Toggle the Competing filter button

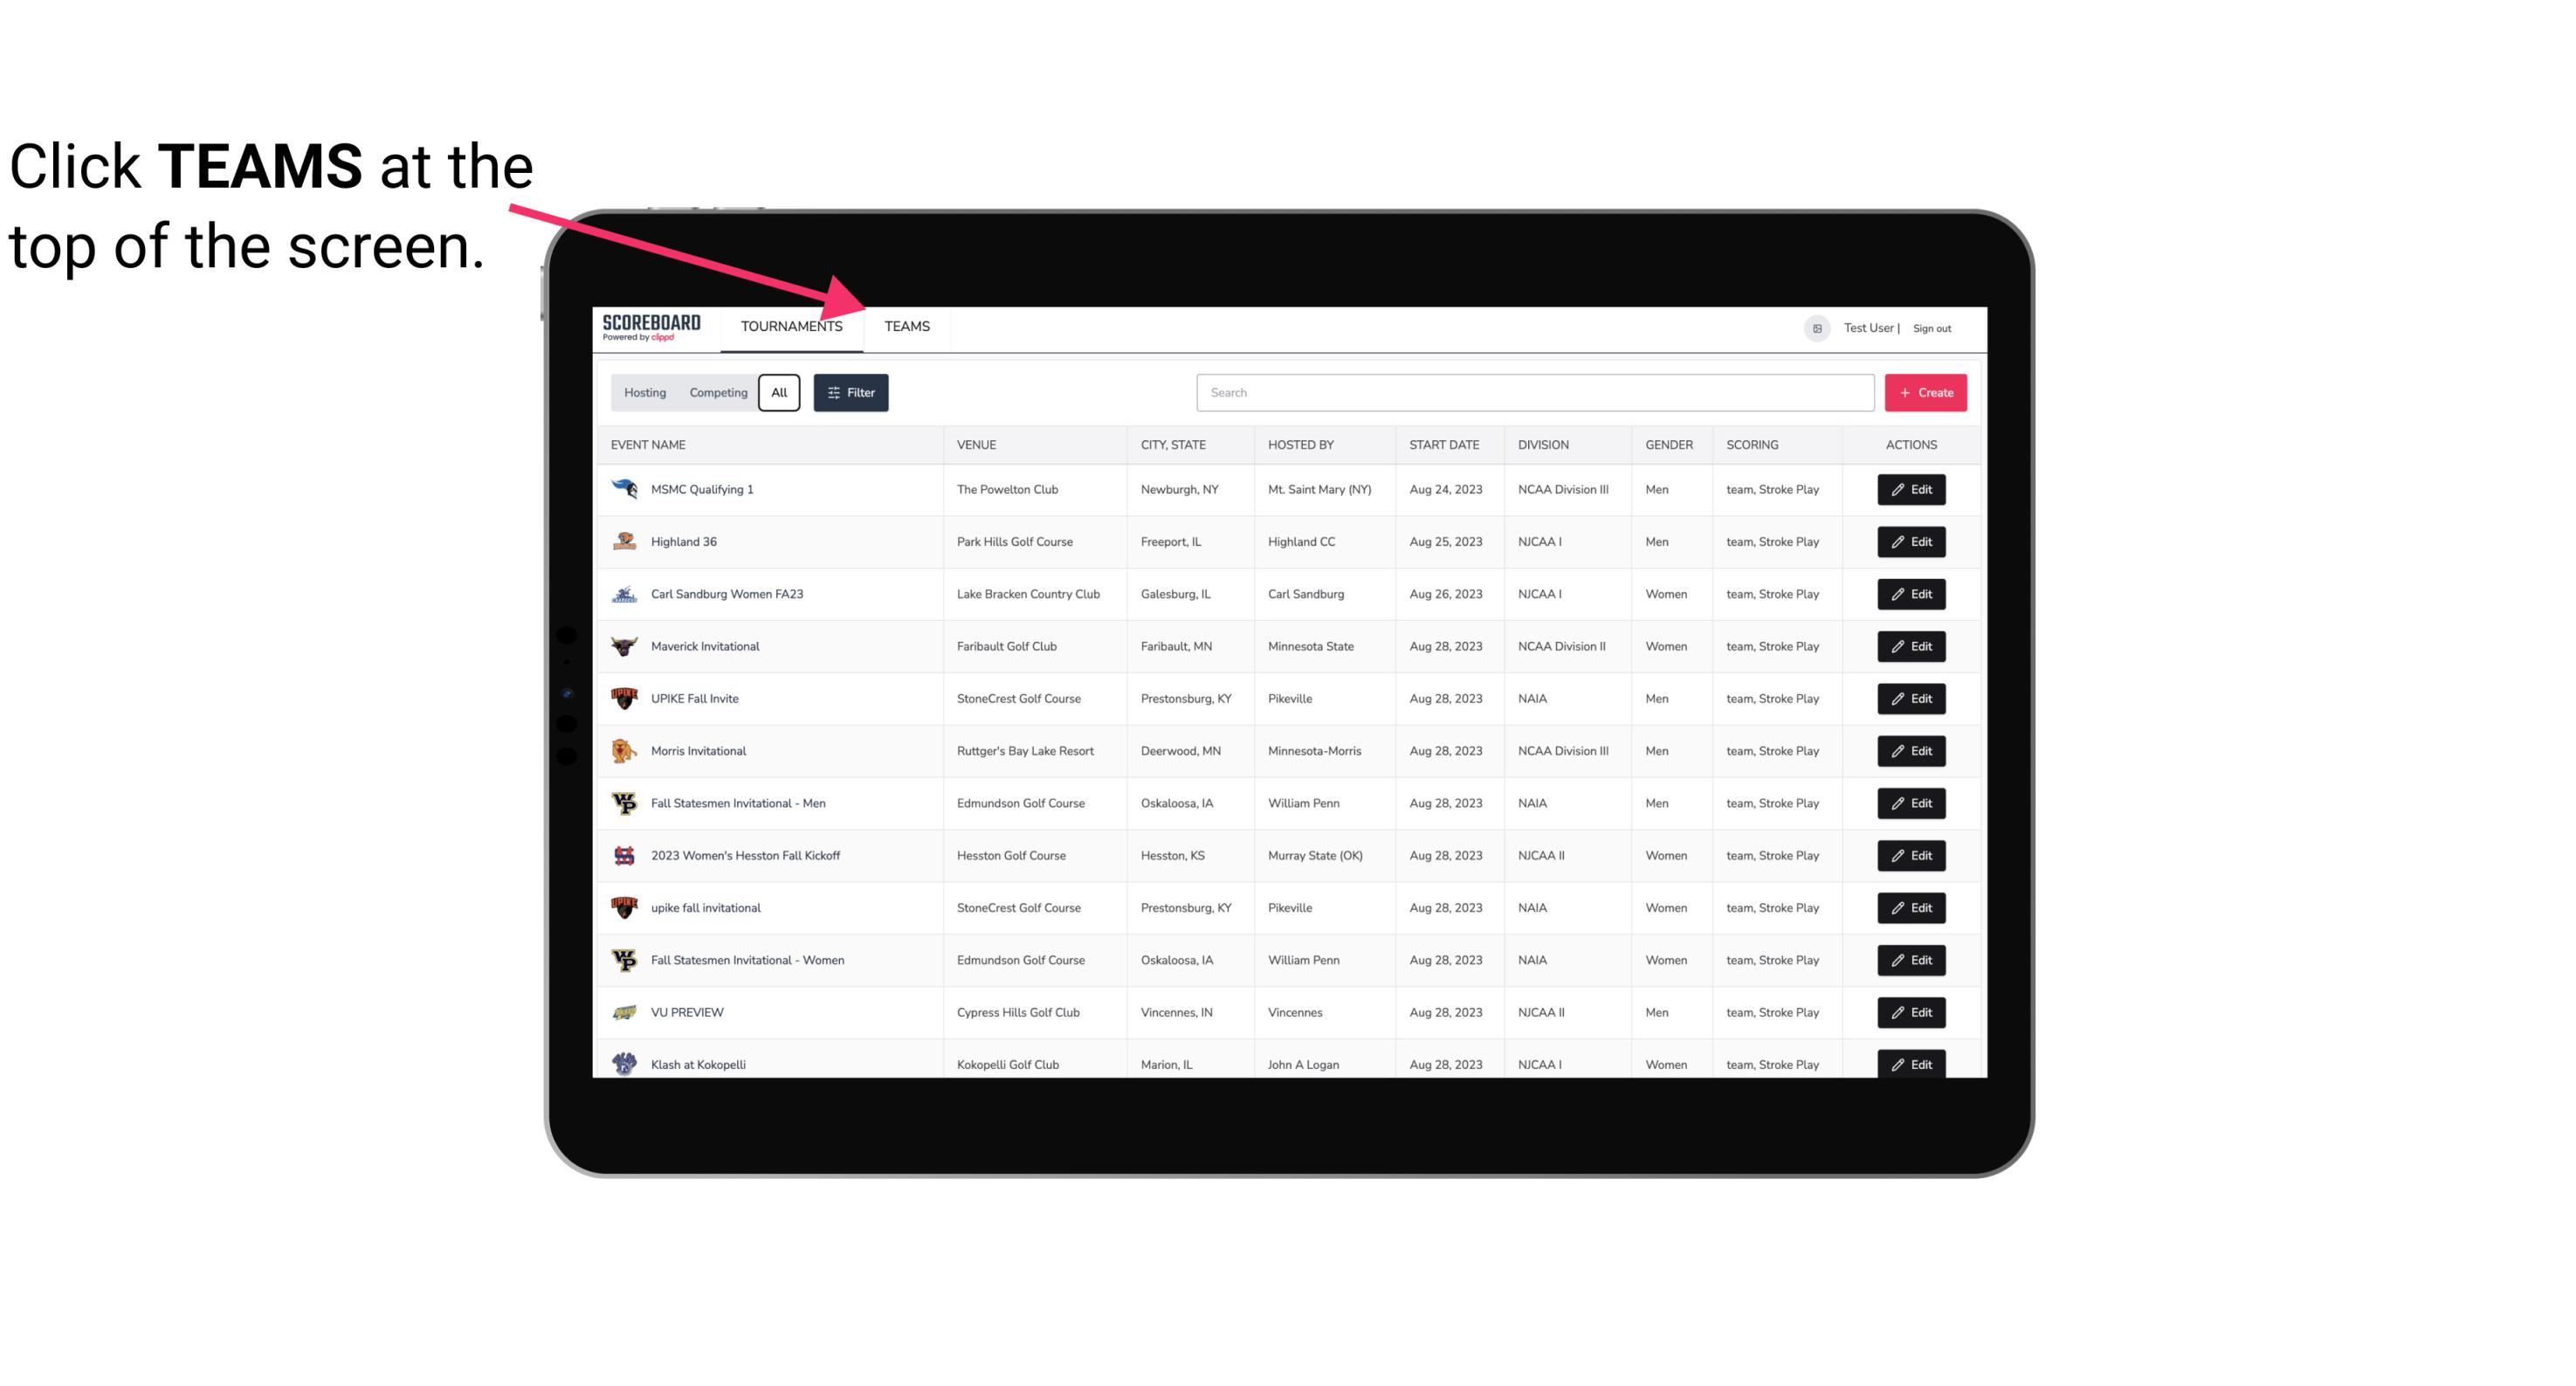coord(717,393)
